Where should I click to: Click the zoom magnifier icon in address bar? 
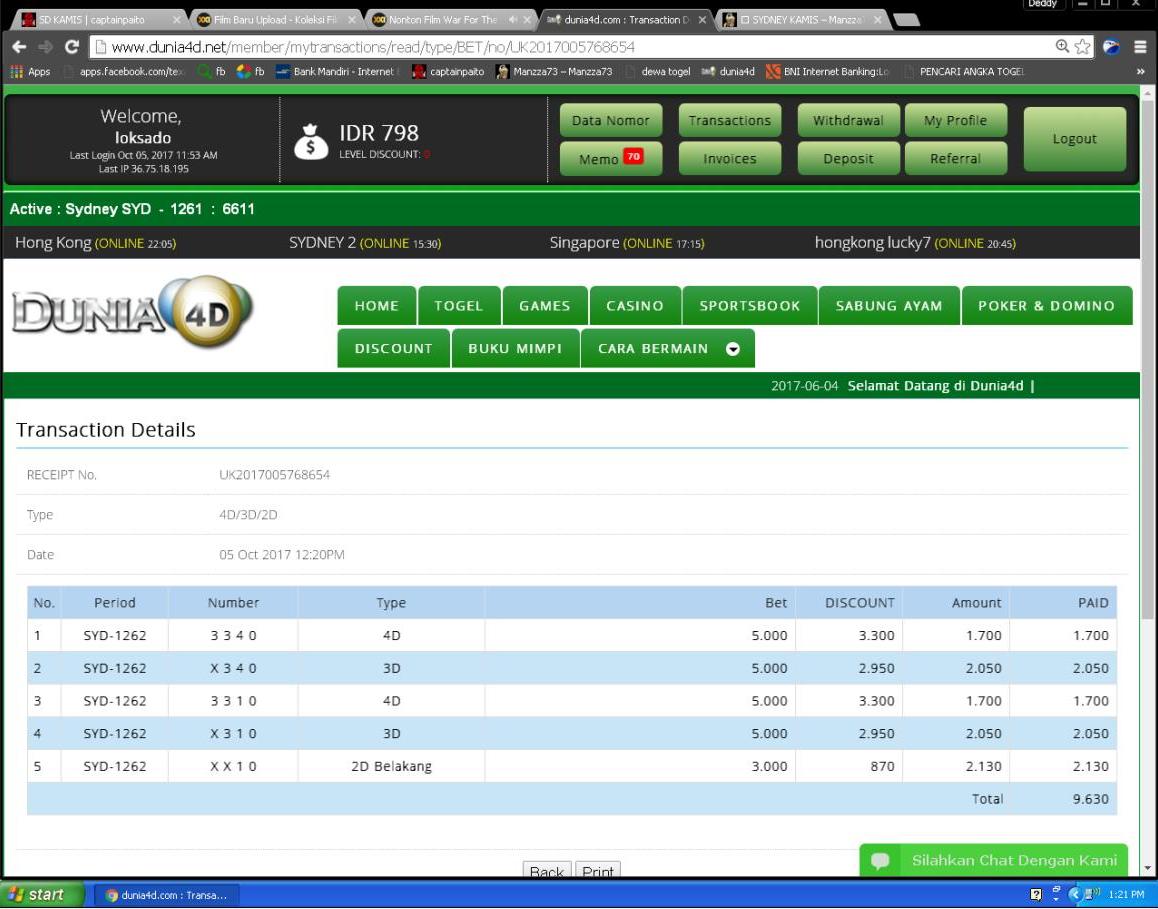(x=1063, y=47)
